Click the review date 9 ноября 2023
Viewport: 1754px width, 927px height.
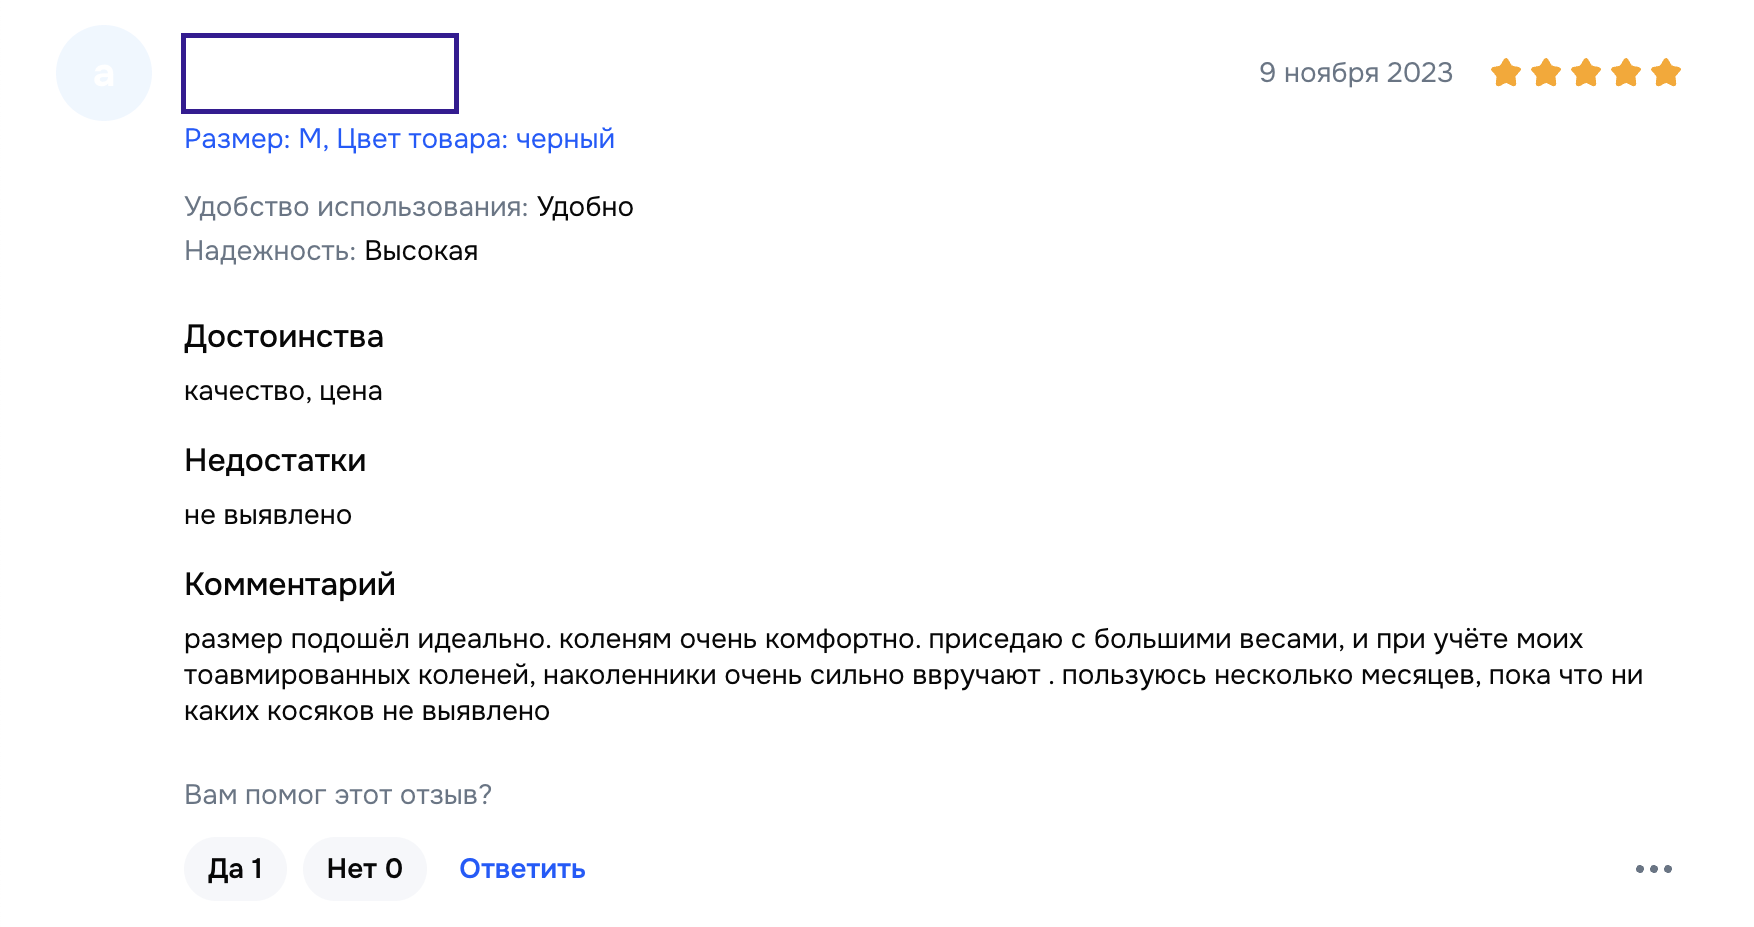[x=1355, y=73]
